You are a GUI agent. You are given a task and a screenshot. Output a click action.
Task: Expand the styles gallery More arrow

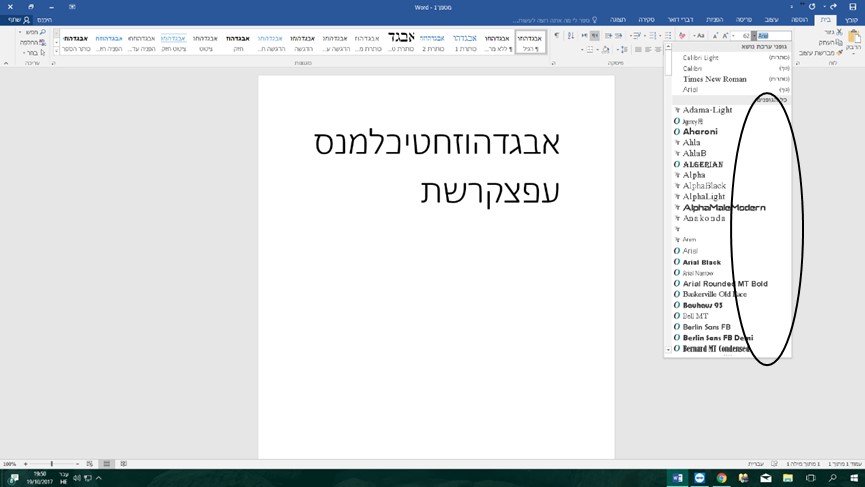[57, 51]
